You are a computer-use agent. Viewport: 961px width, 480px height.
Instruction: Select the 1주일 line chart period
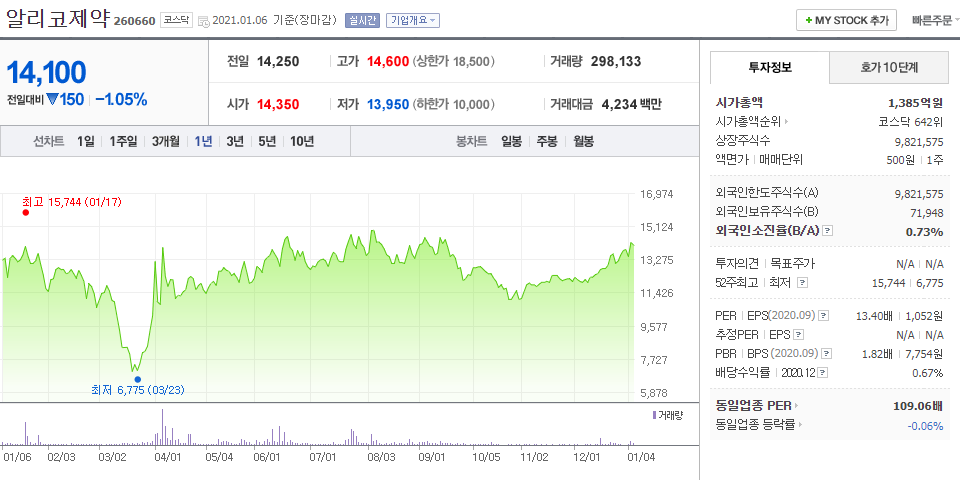(123, 142)
